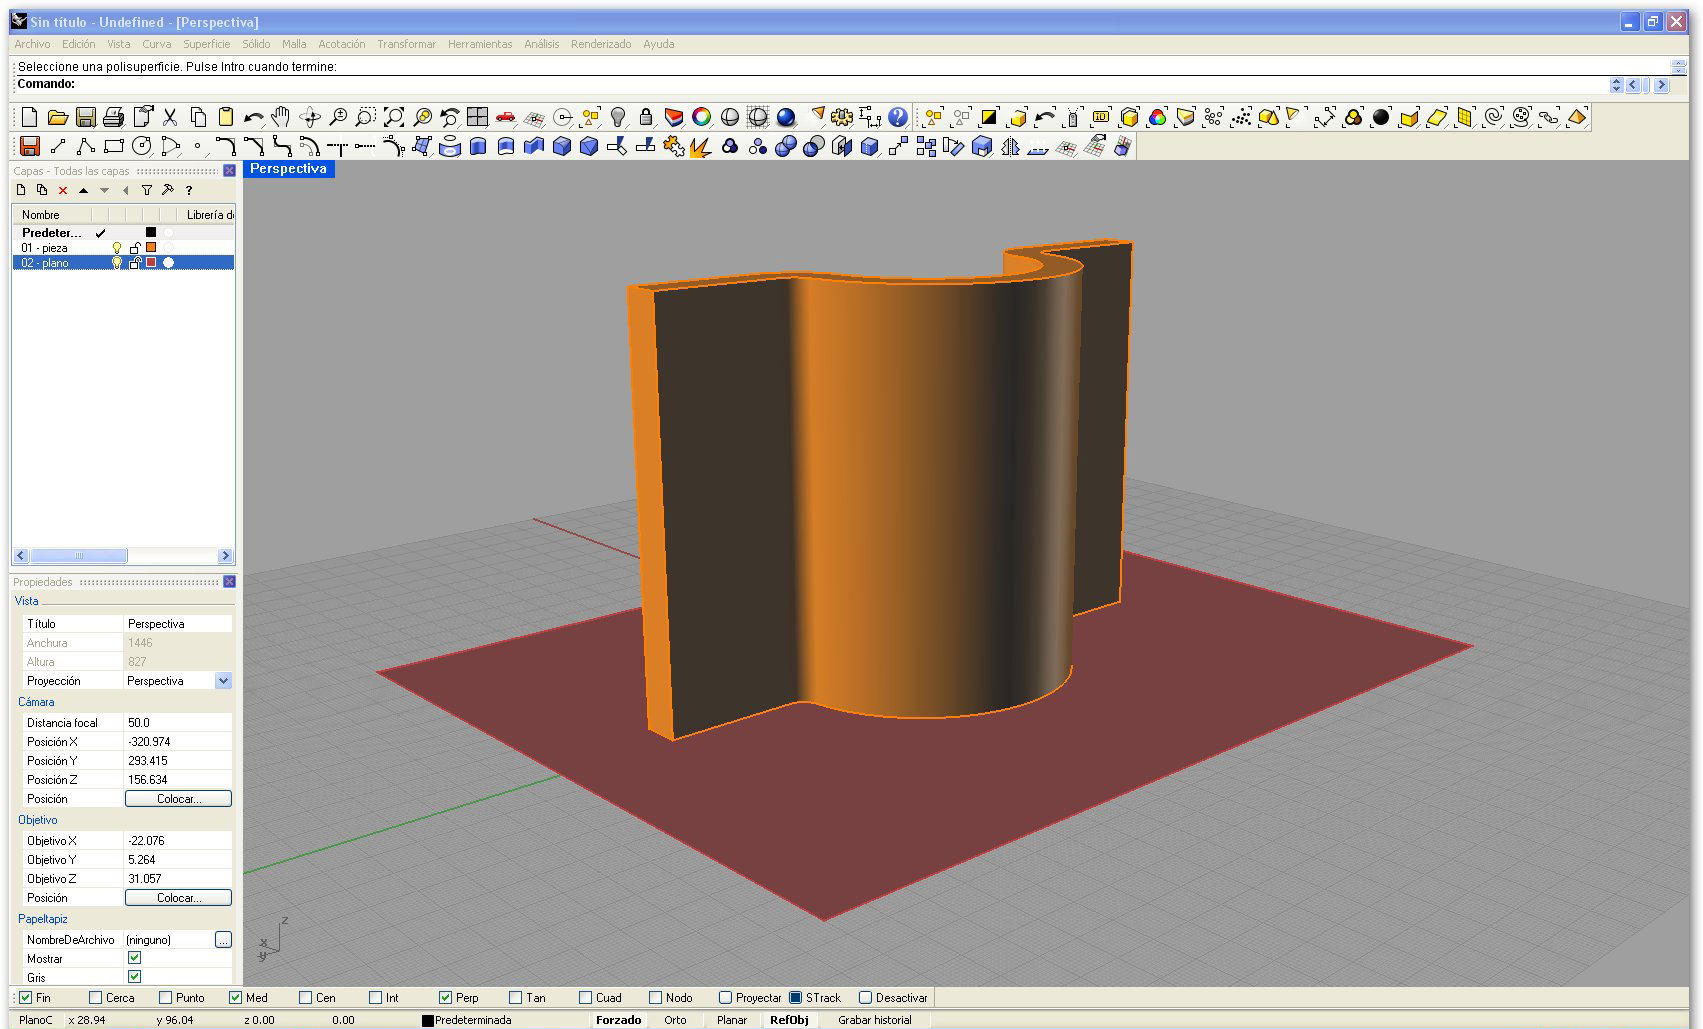This screenshot has height=1029, width=1703.
Task: Click the black color swatch of Predeterminada layer
Action: [151, 233]
